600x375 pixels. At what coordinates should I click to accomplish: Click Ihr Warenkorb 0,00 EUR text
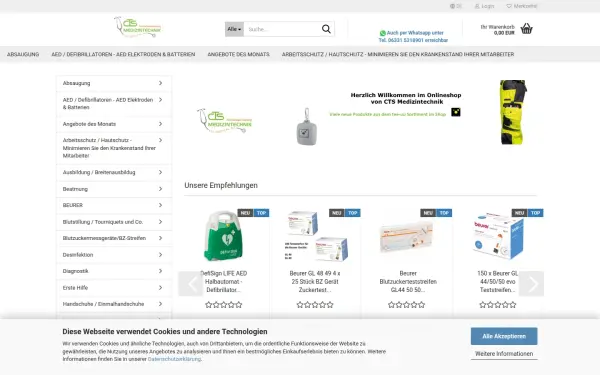click(497, 30)
